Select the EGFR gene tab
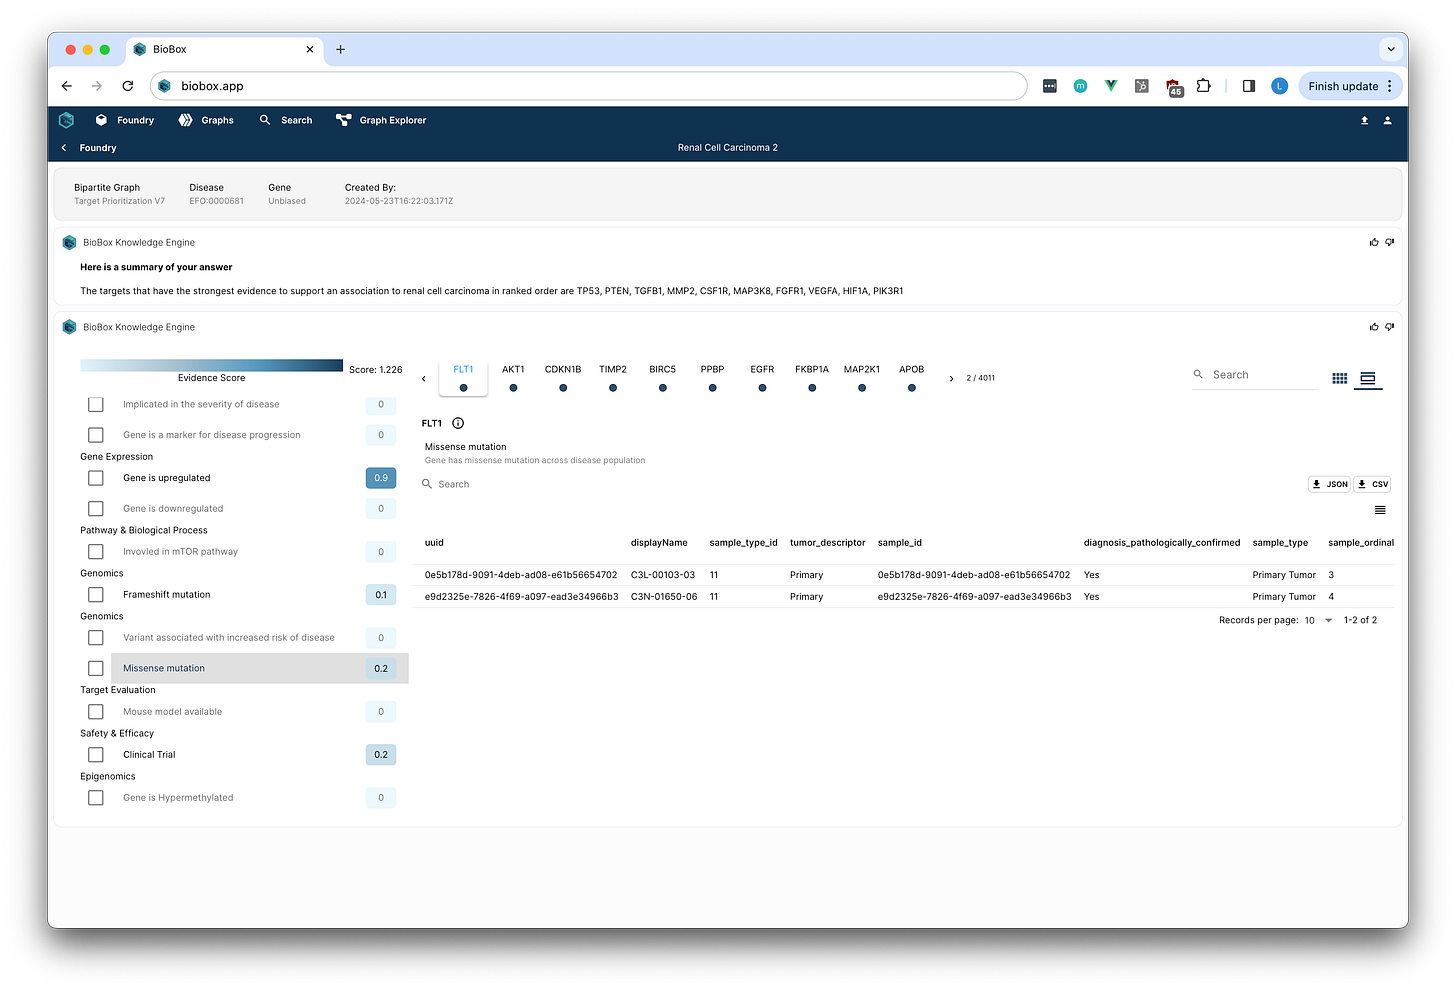The height and width of the screenshot is (991, 1456). tap(762, 377)
